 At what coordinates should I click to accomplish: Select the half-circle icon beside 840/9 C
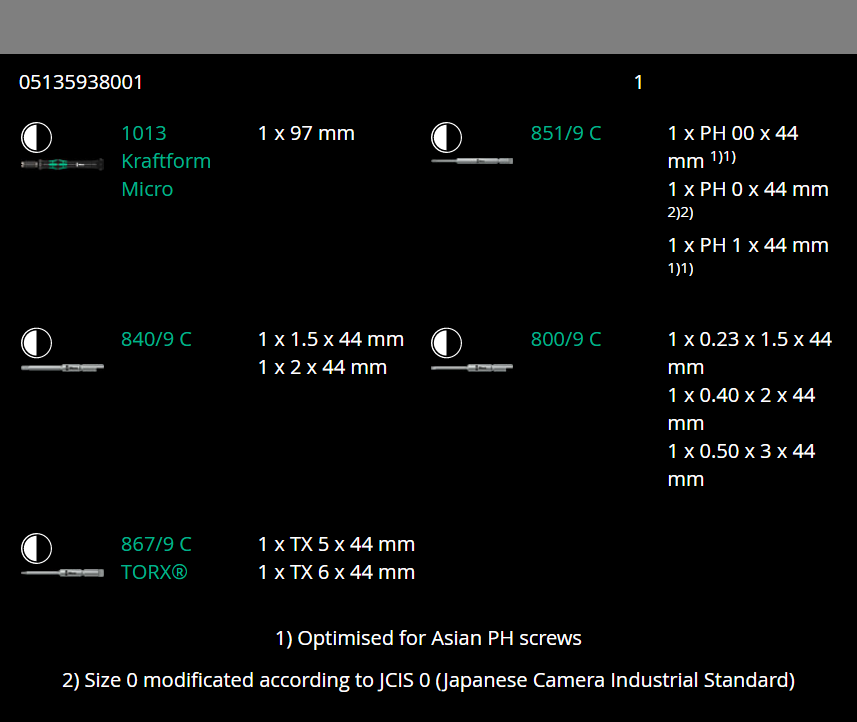pos(36,343)
